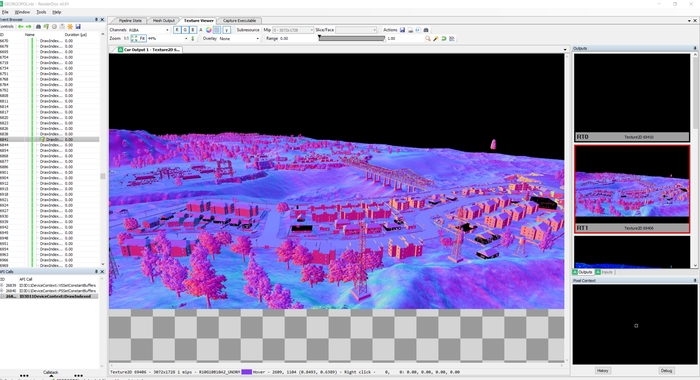
Task: Go to previous event with green left arrow
Action: (x=21, y=27)
